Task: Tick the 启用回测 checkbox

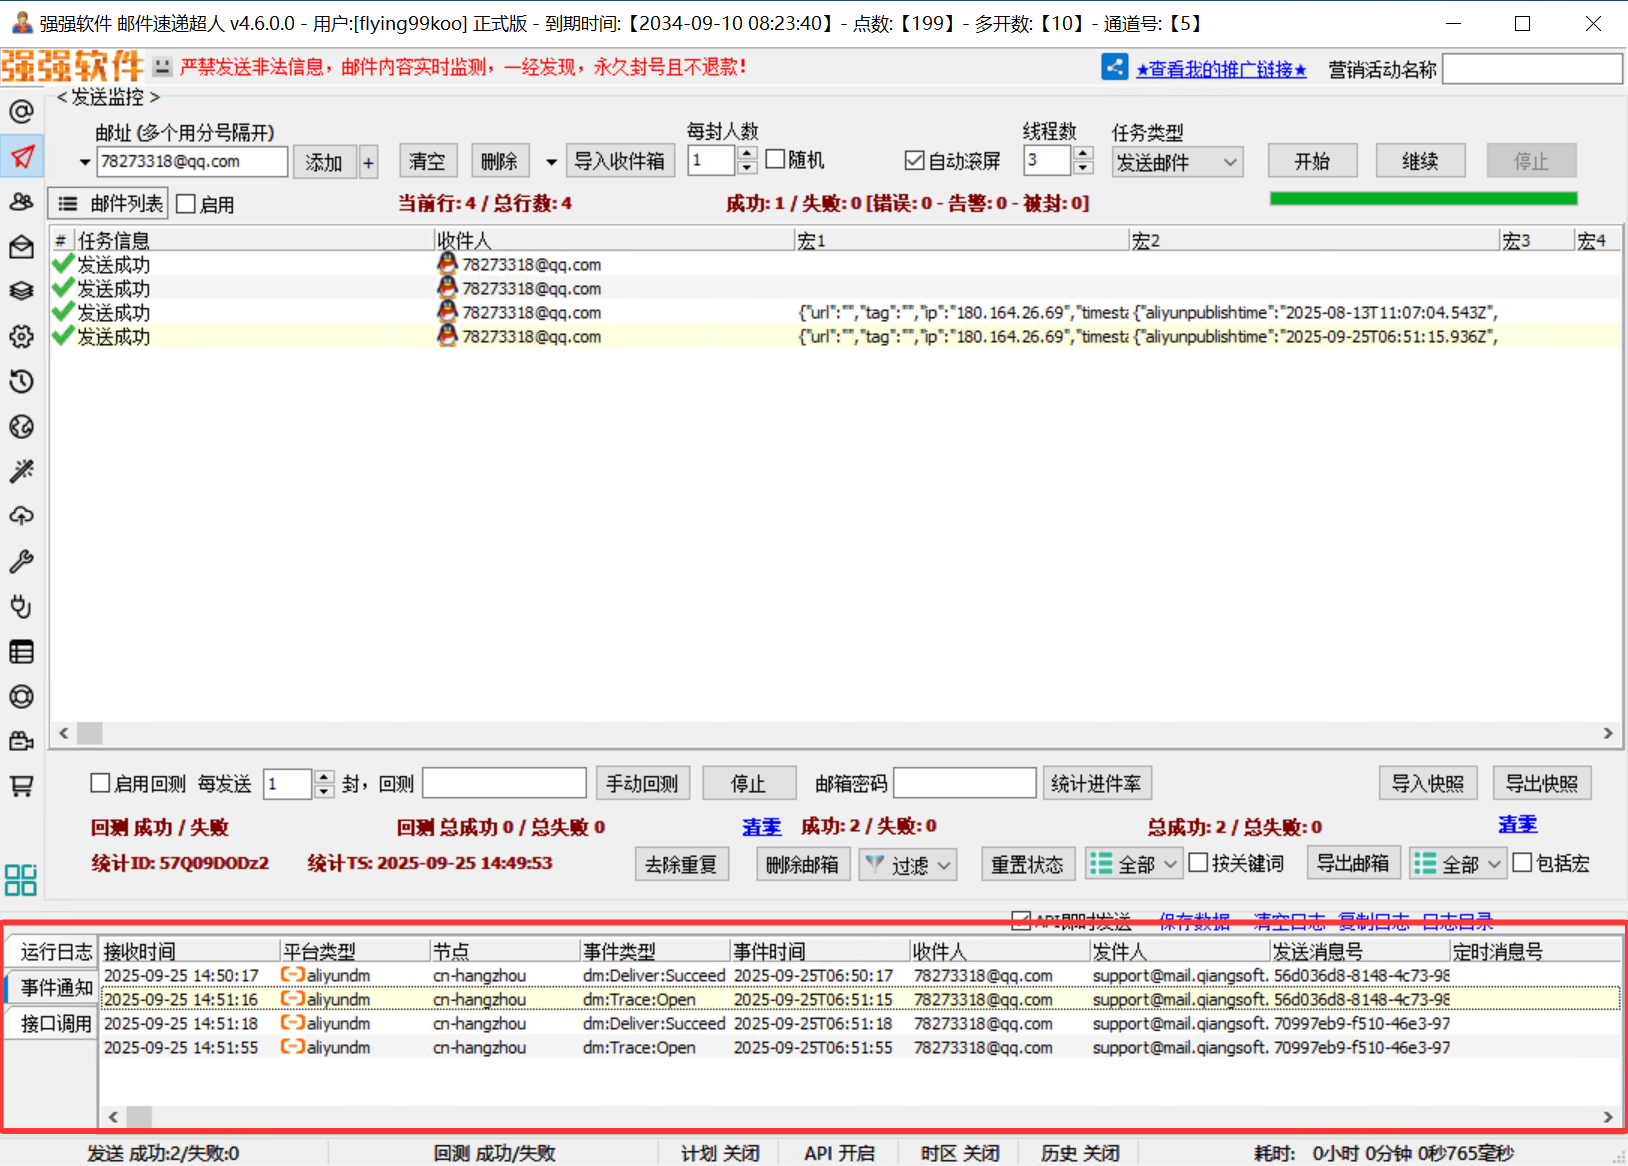Action: (100, 783)
